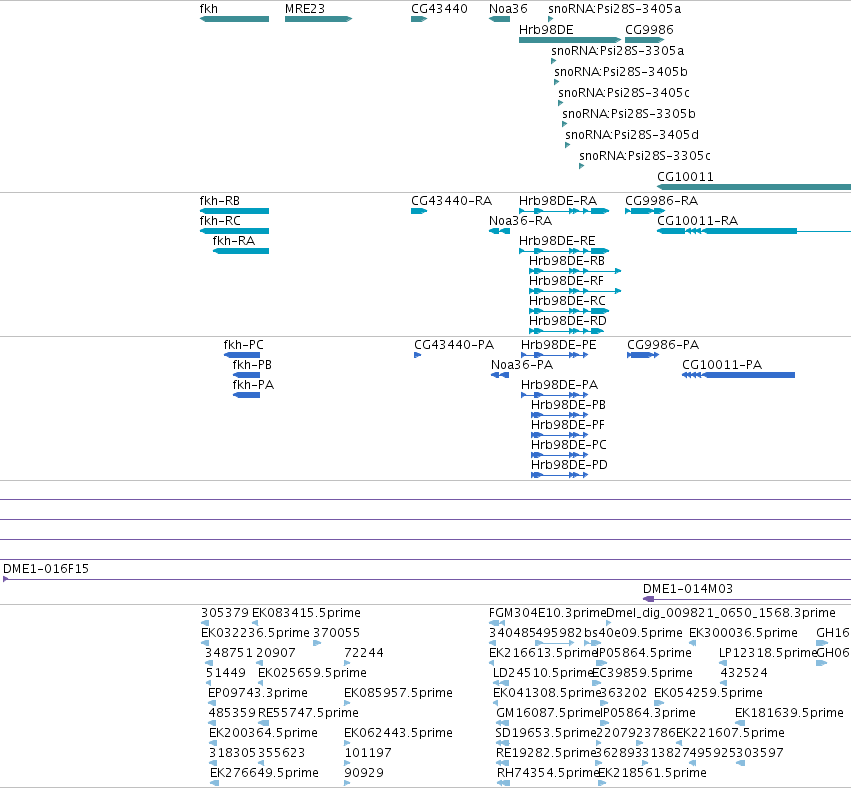Image resolution: width=851 pixels, height=788 pixels.
Task: Open transcript Hrb98DE-RF
Action: click(575, 291)
